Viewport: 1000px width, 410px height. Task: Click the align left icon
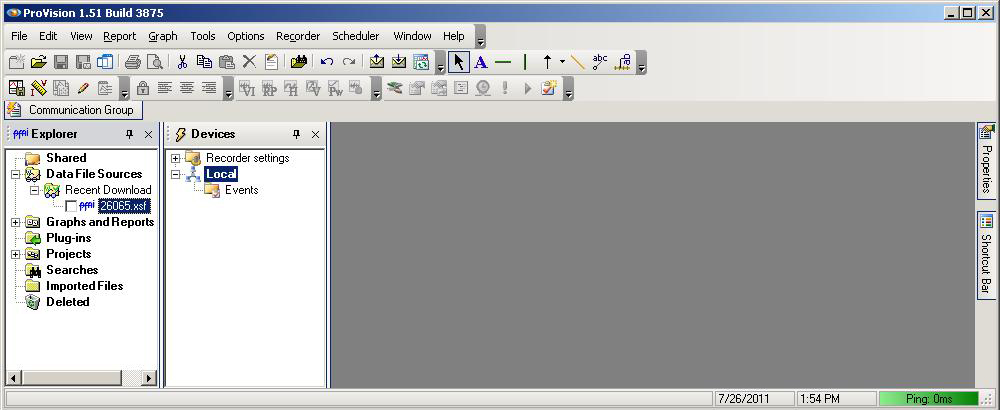165,88
